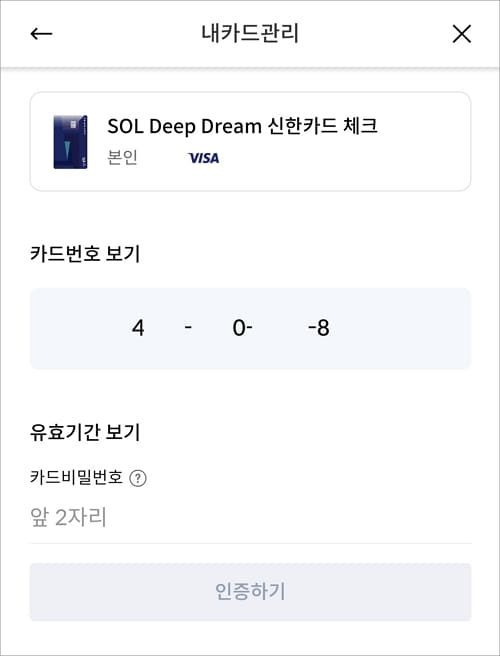Tap the SOL Deep Dream card thumbnail
The width and height of the screenshot is (500, 656).
[x=70, y=142]
